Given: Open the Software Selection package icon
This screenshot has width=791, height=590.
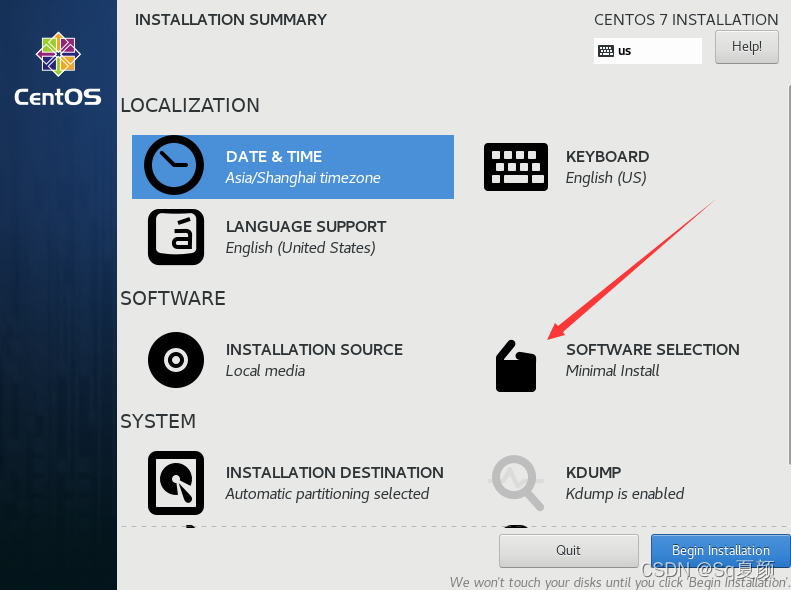Looking at the screenshot, I should coord(516,366).
